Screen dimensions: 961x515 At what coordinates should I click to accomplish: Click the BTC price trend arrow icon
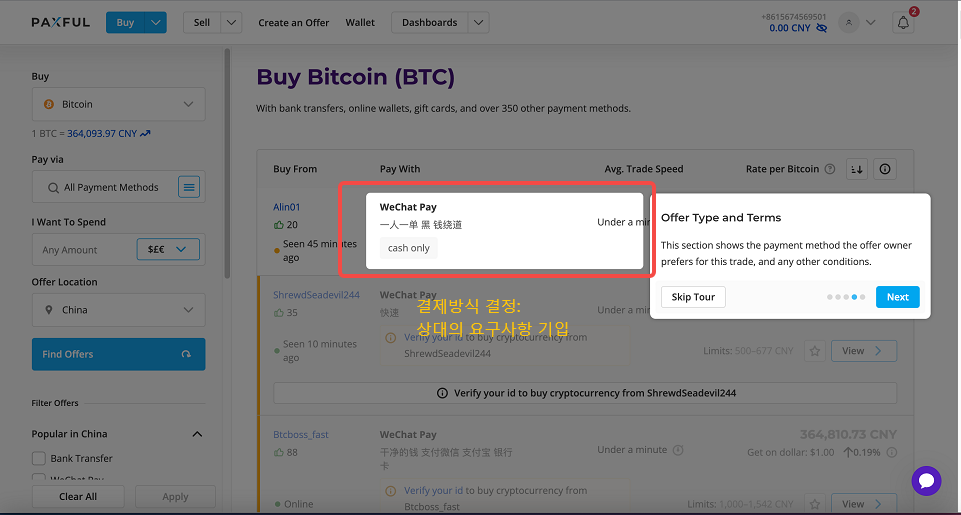pos(145,134)
